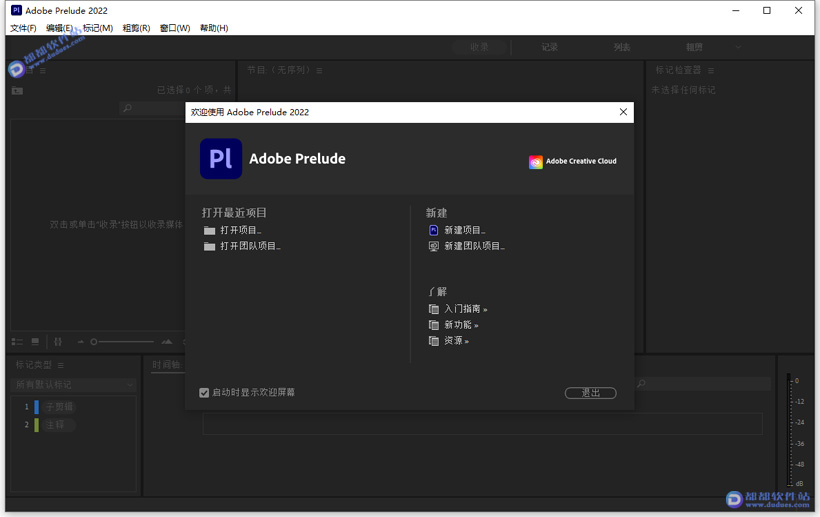The height and width of the screenshot is (517, 820).
Task: Click the folder icon beside 打开项目
Action: [209, 231]
